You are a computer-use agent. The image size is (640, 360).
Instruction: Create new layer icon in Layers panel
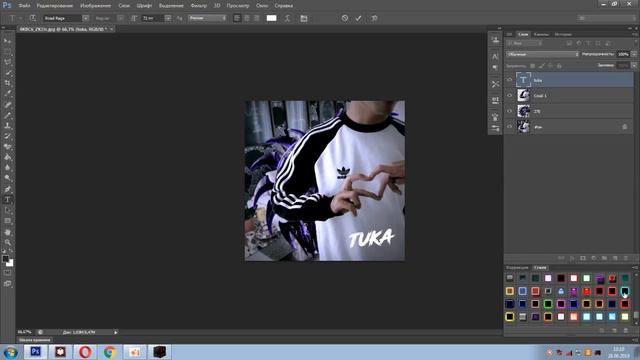[x=615, y=258]
